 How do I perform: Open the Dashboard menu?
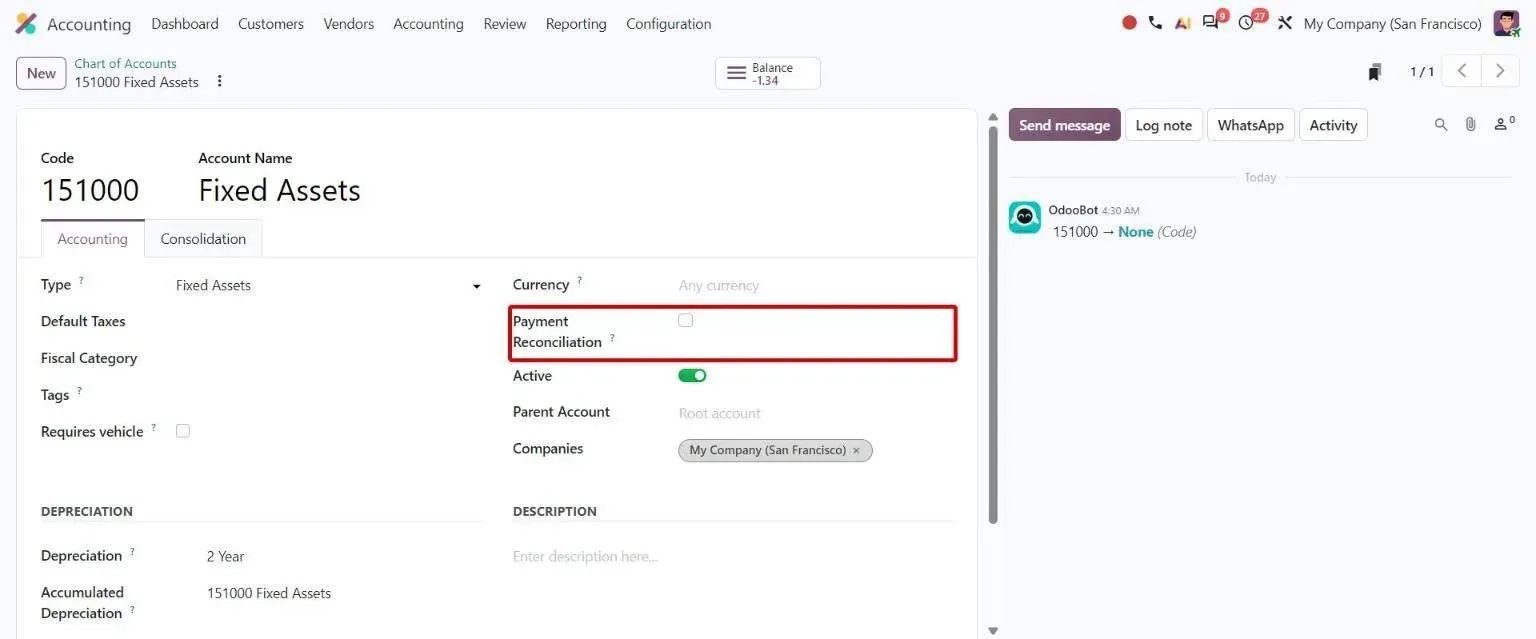tap(185, 24)
